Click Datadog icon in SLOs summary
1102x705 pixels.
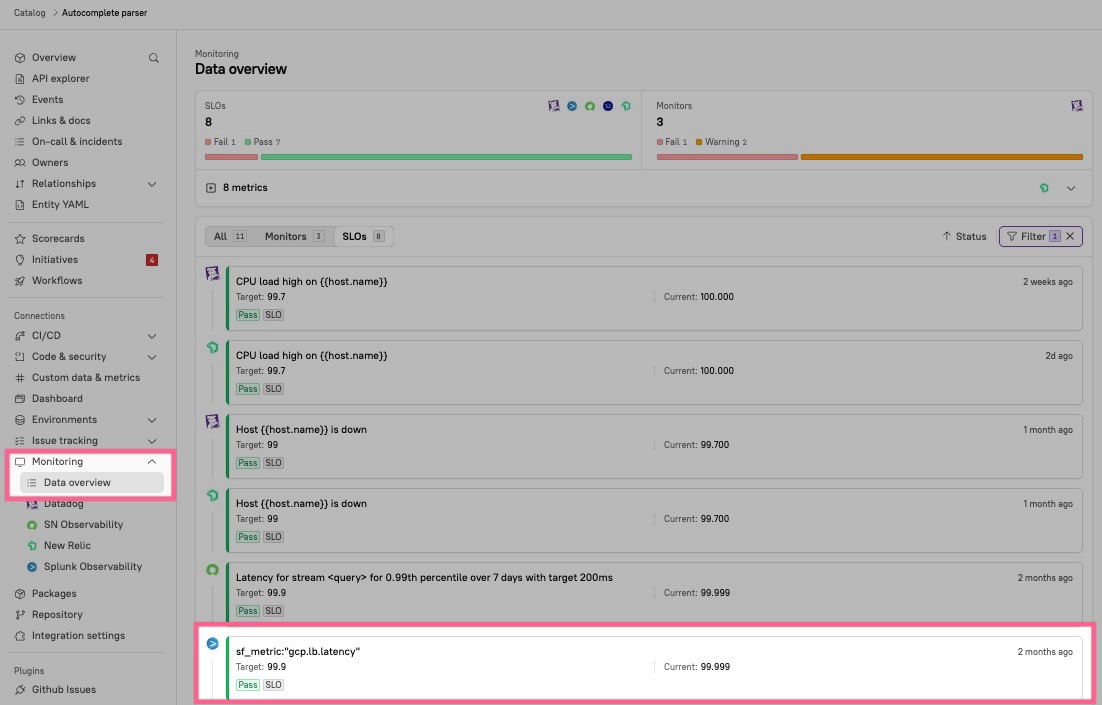click(554, 106)
